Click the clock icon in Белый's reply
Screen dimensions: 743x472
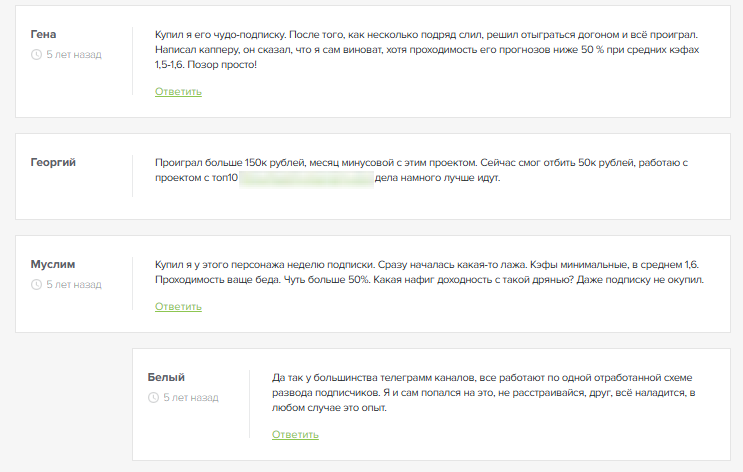tap(154, 397)
